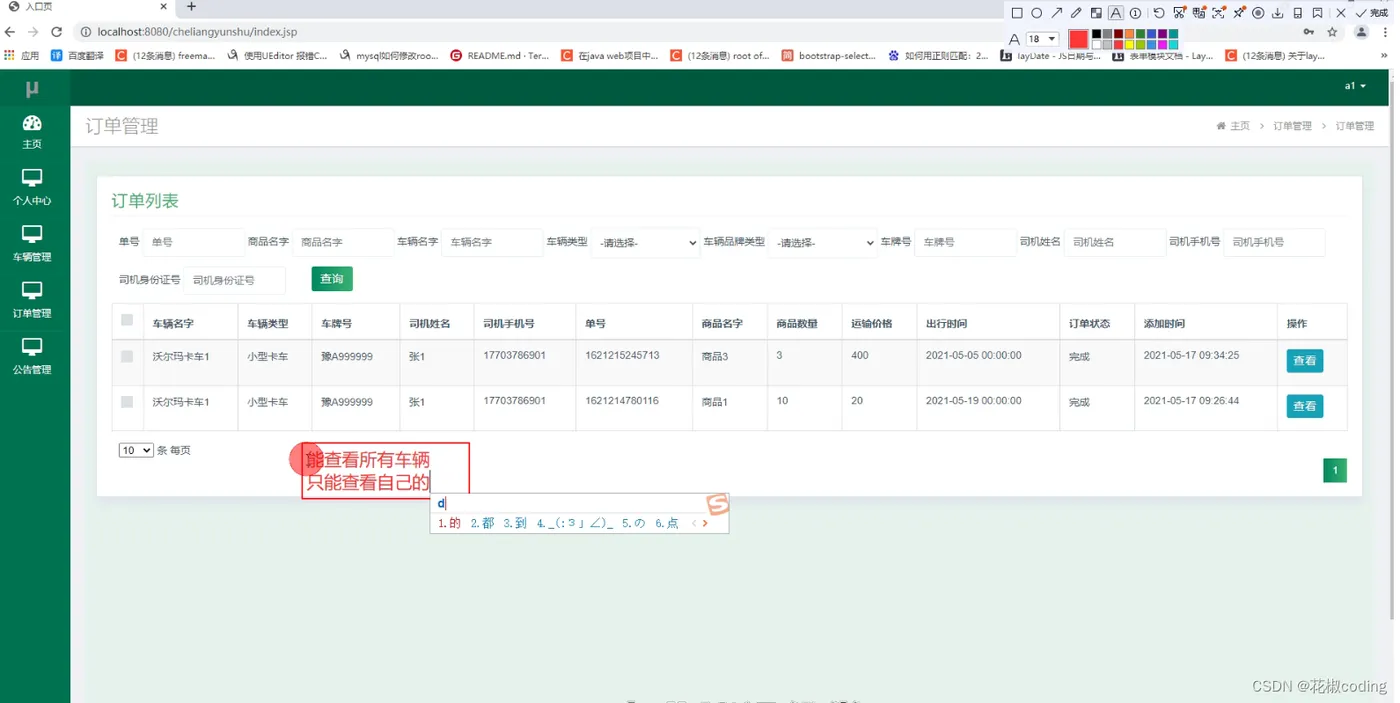Pin the screenshot to screen
Screen dimensions: 1400x703
click(1238, 13)
